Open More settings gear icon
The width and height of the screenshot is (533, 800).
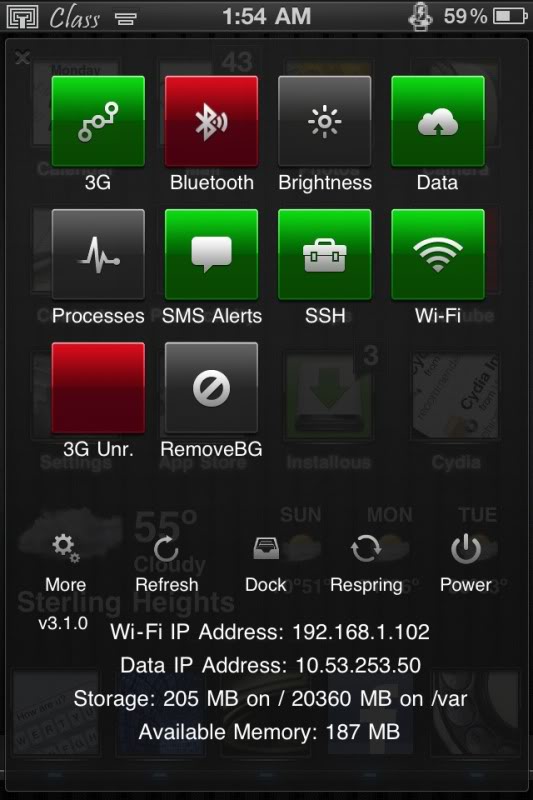pyautogui.click(x=65, y=548)
